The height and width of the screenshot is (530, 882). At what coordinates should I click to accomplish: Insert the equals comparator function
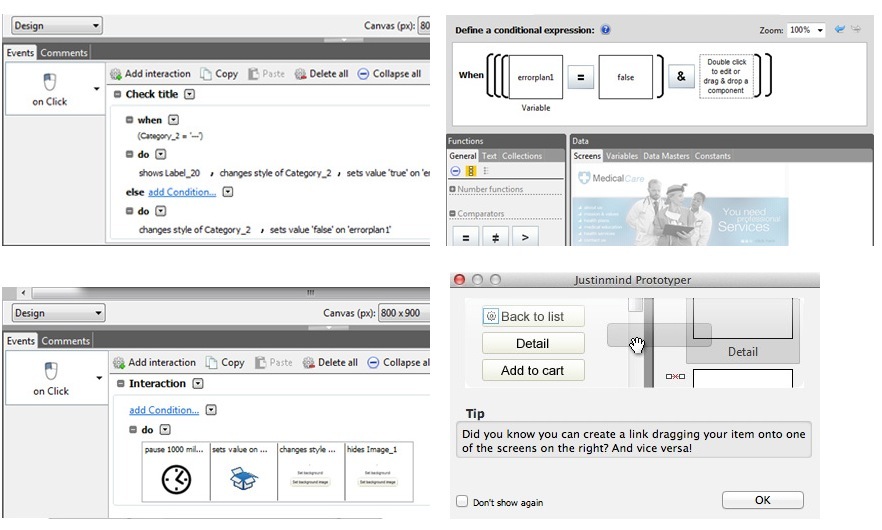(466, 237)
